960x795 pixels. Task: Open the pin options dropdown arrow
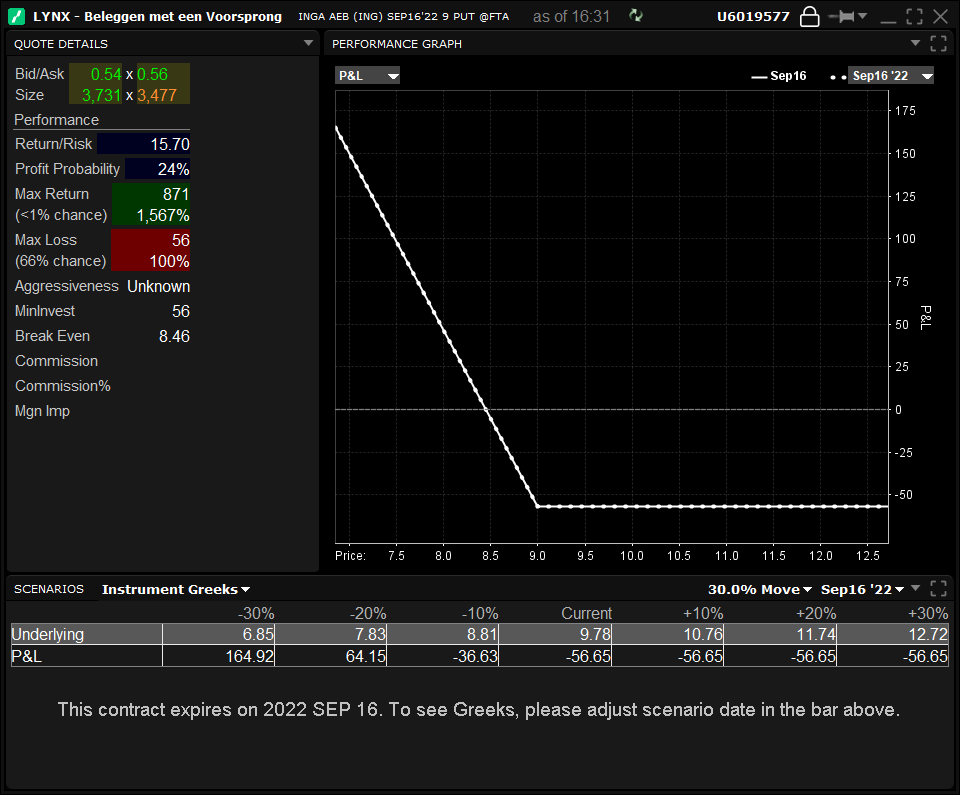coord(863,16)
